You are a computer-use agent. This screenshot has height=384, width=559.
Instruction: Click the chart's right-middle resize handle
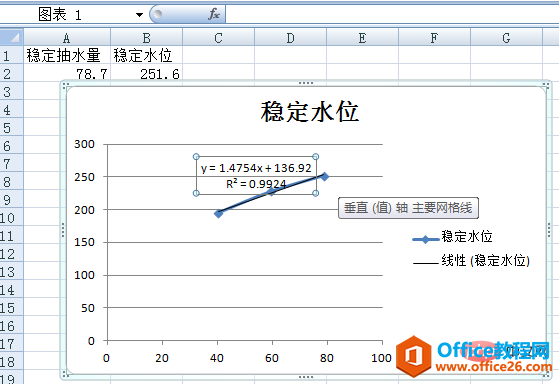pos(549,230)
